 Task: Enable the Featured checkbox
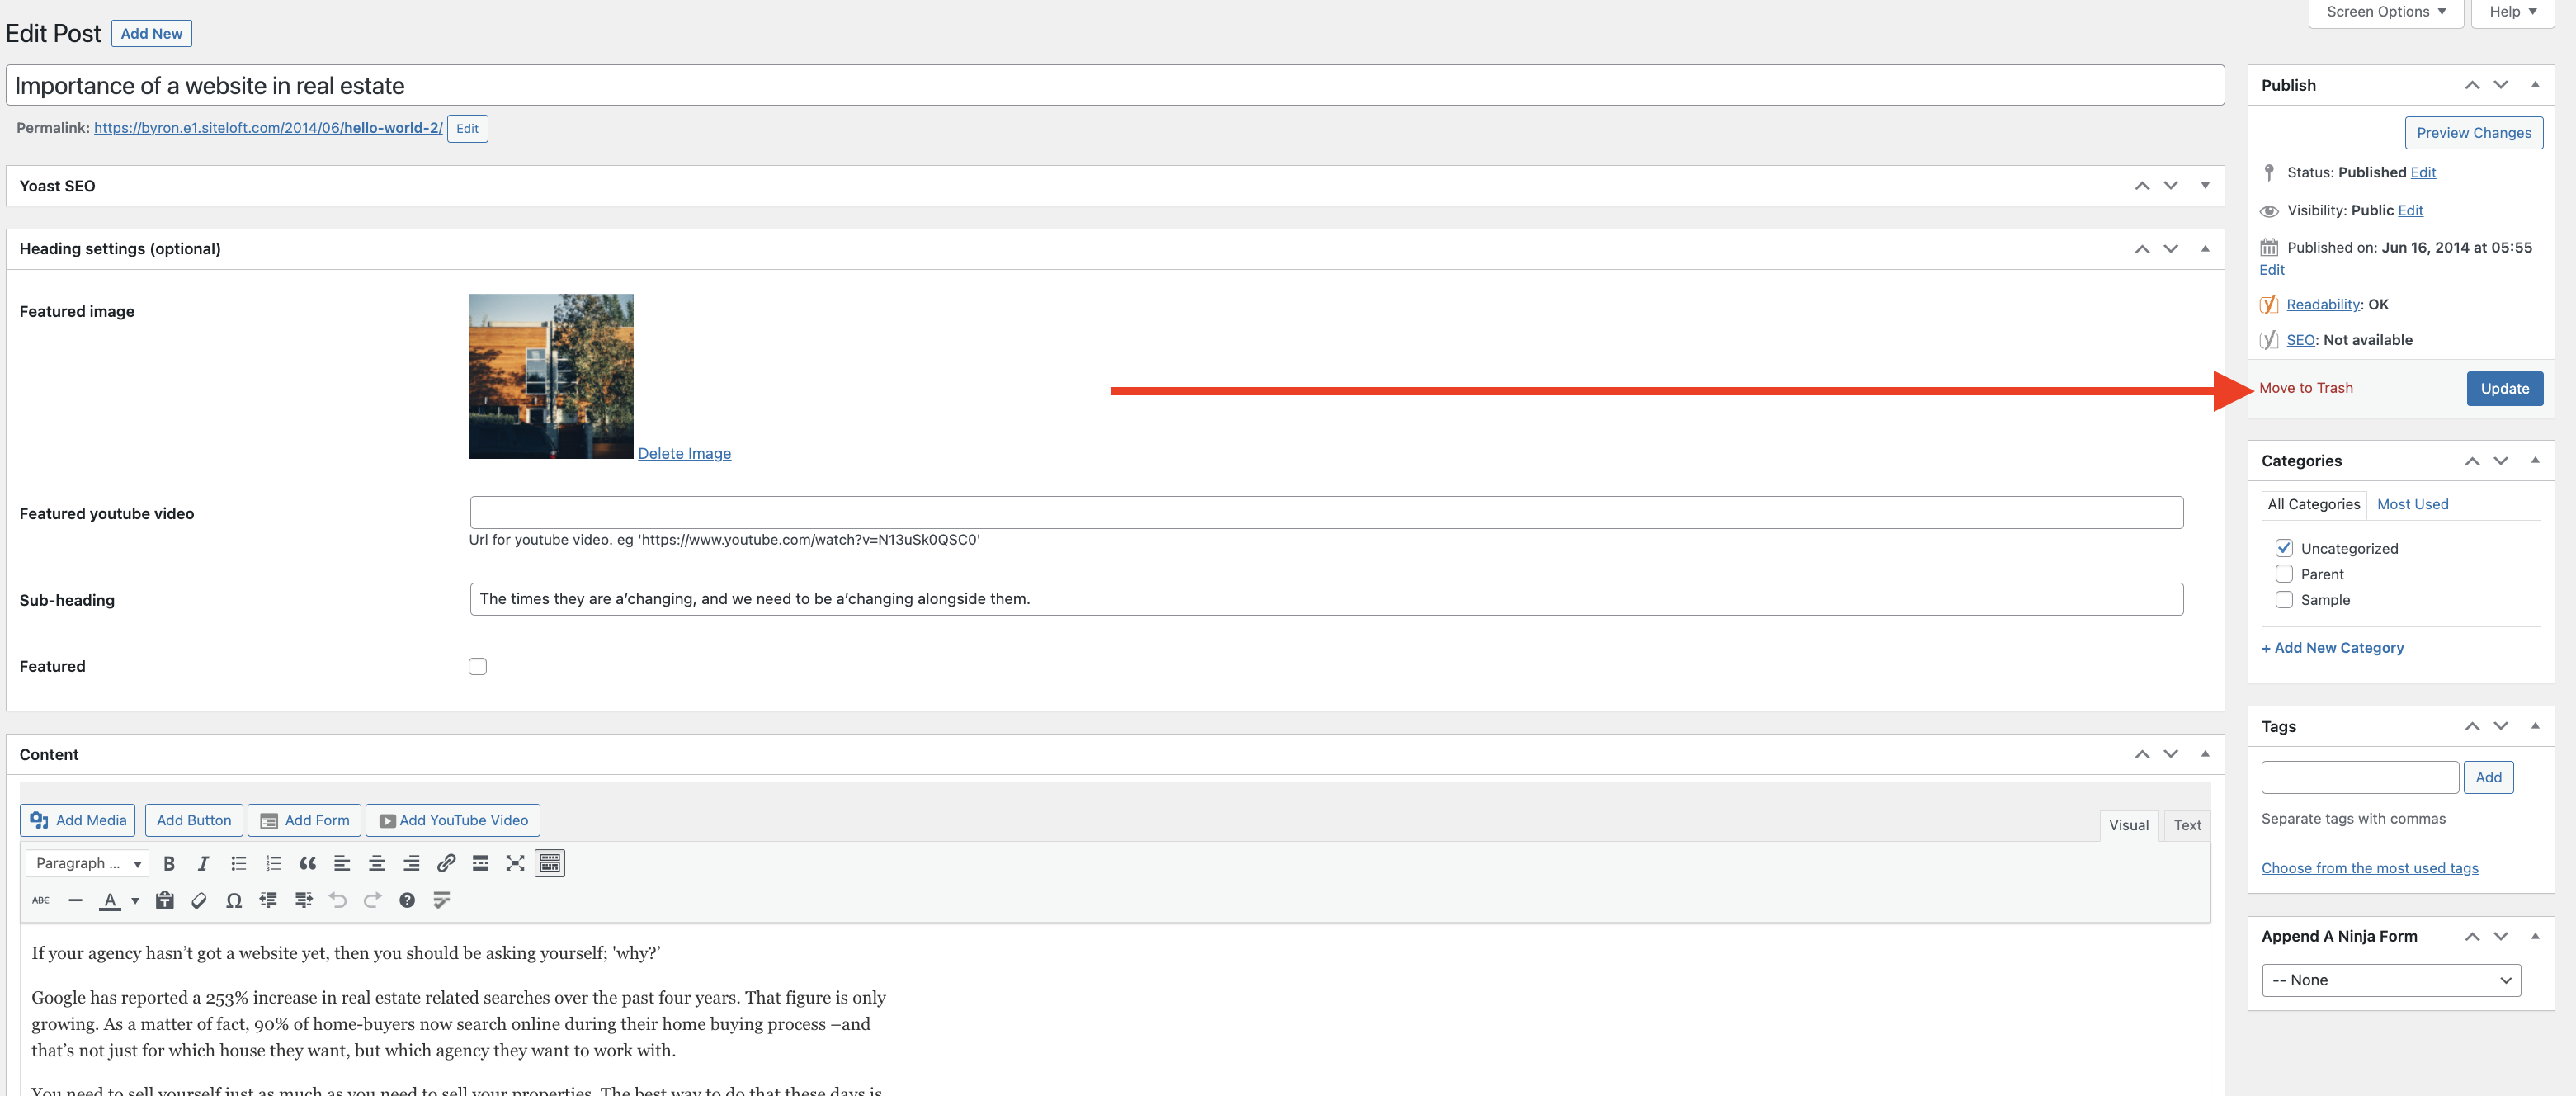pyautogui.click(x=478, y=667)
